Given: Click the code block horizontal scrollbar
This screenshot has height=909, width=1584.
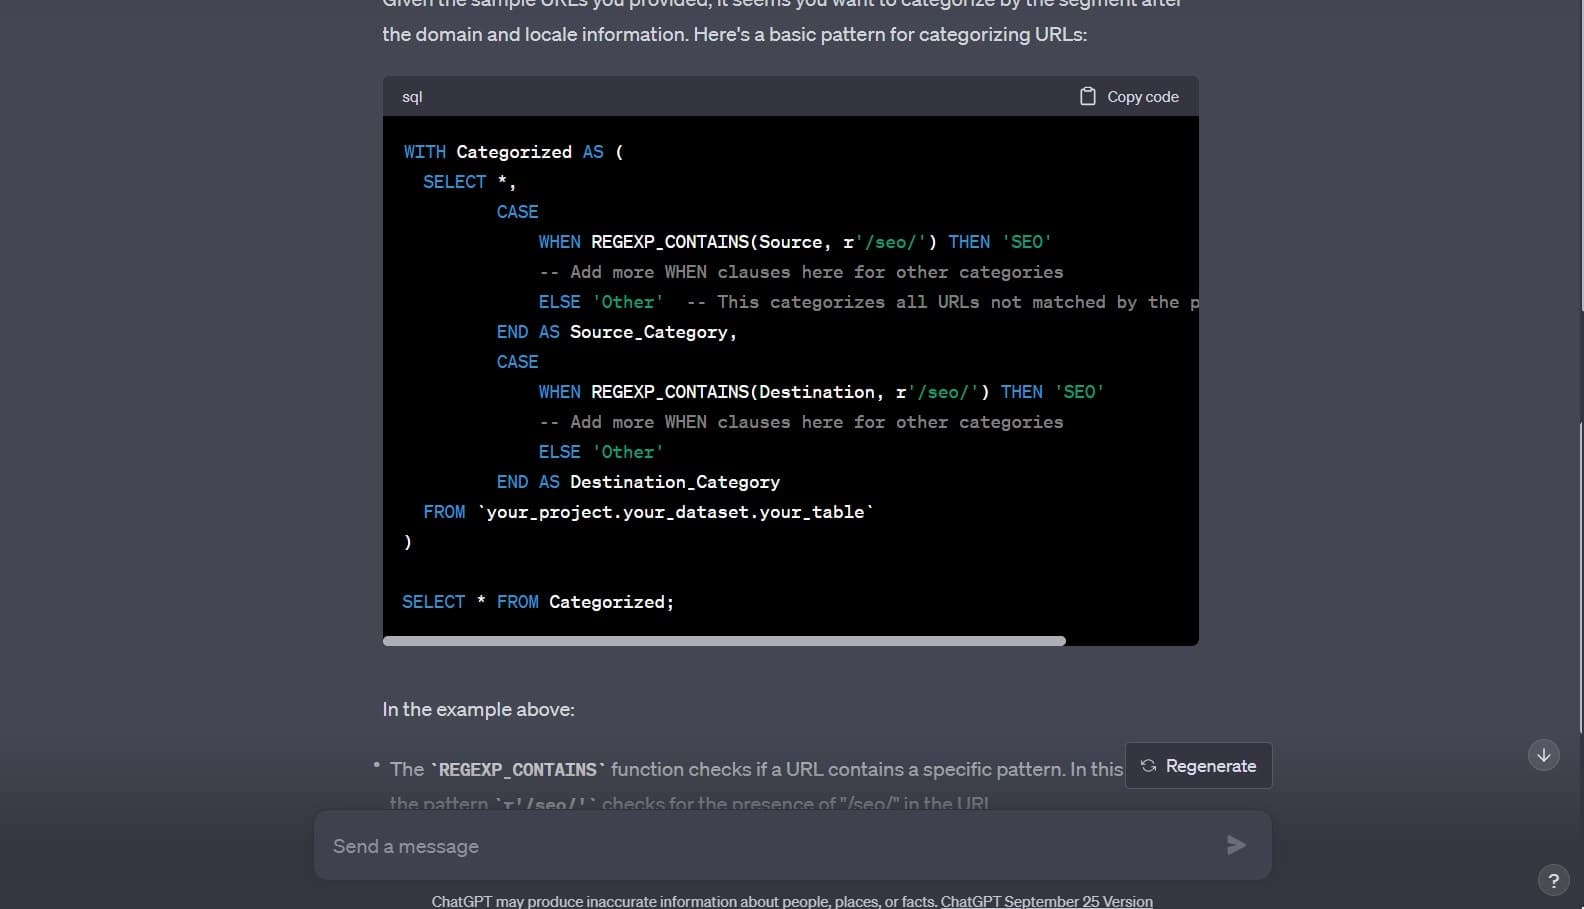Looking at the screenshot, I should [x=724, y=641].
